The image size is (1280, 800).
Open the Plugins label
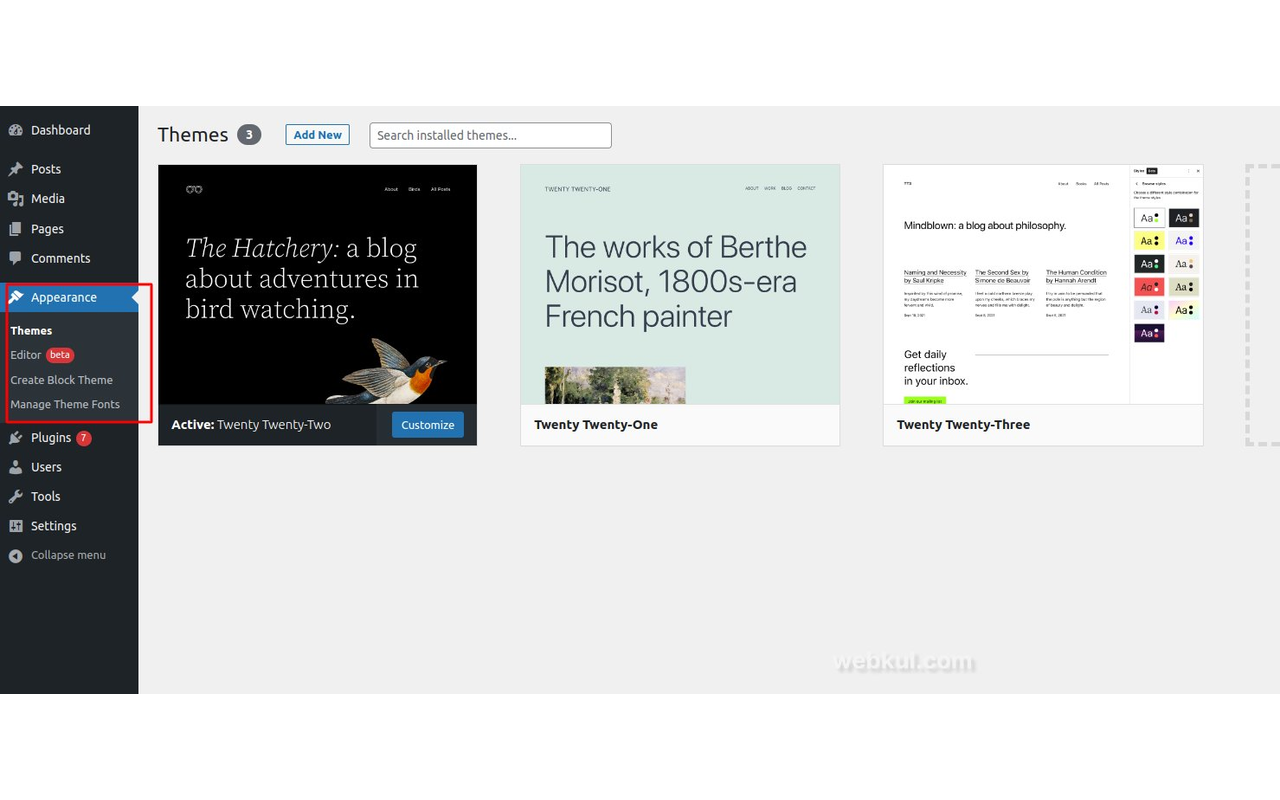pos(51,437)
